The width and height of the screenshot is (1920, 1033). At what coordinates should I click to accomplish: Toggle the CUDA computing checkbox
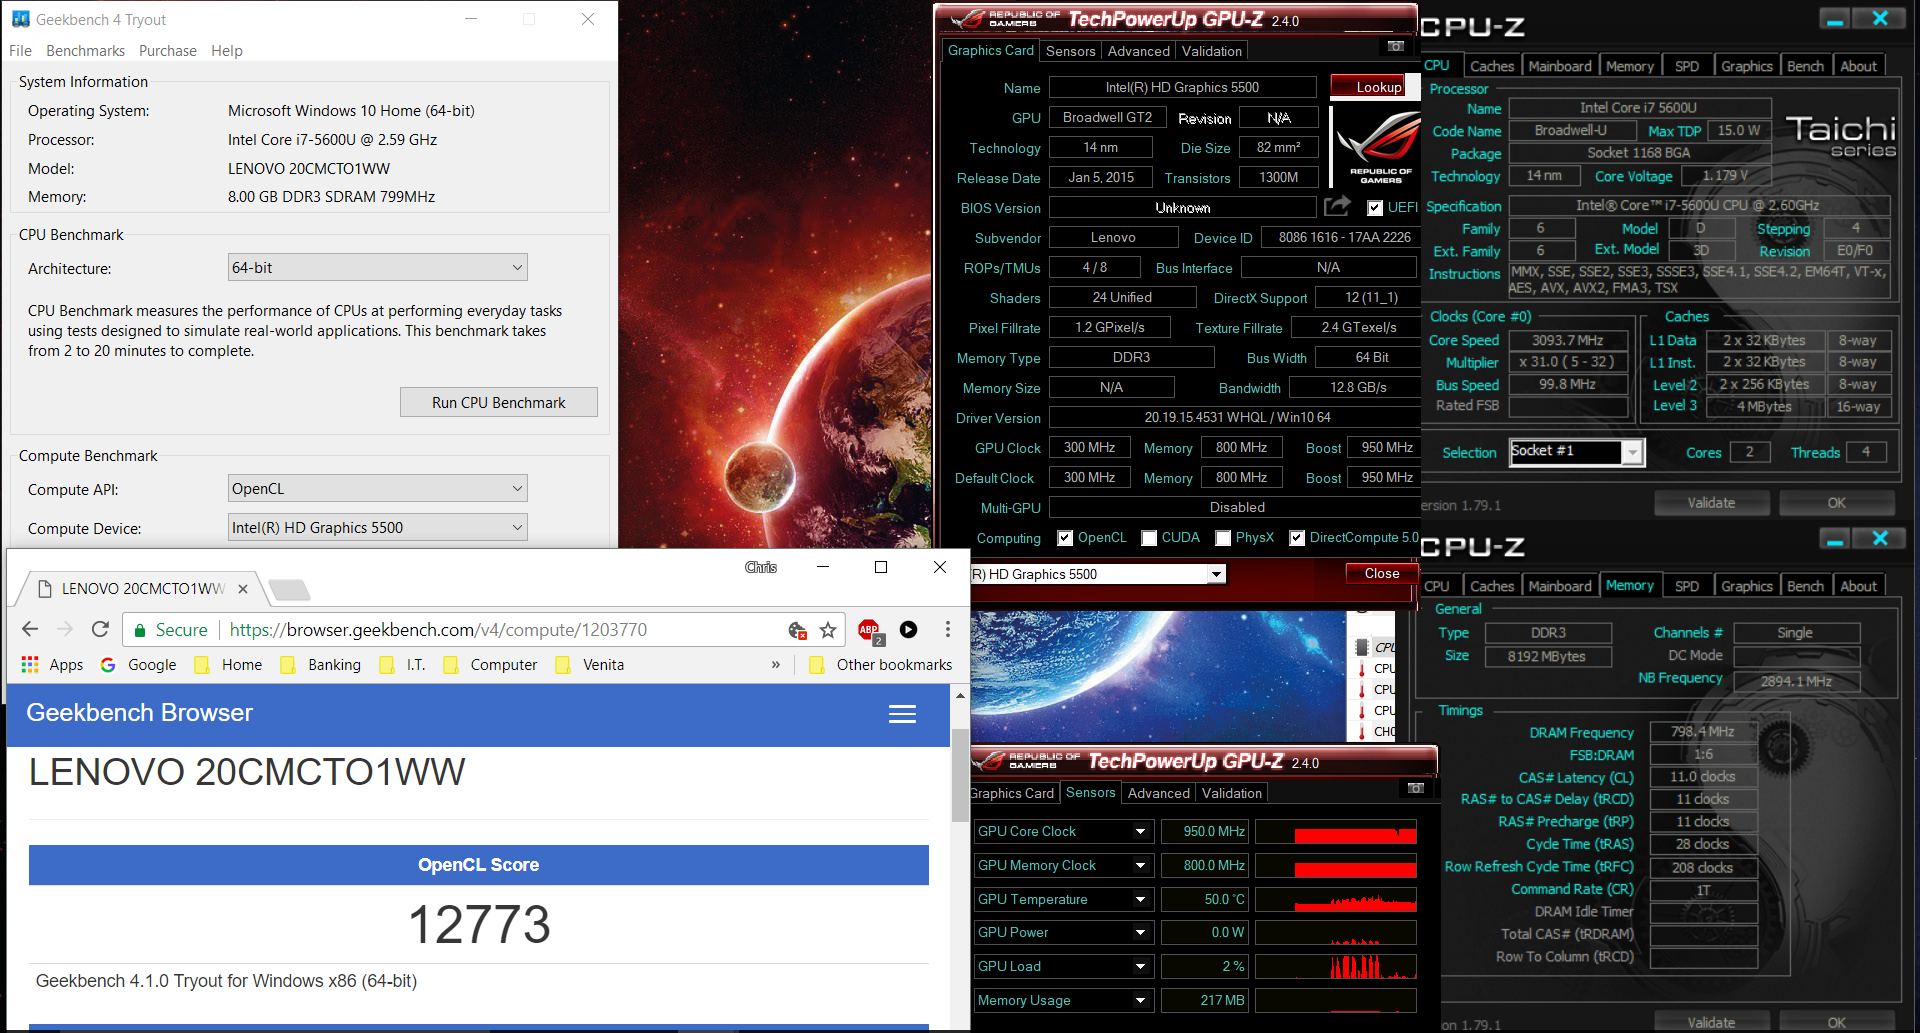click(x=1149, y=538)
